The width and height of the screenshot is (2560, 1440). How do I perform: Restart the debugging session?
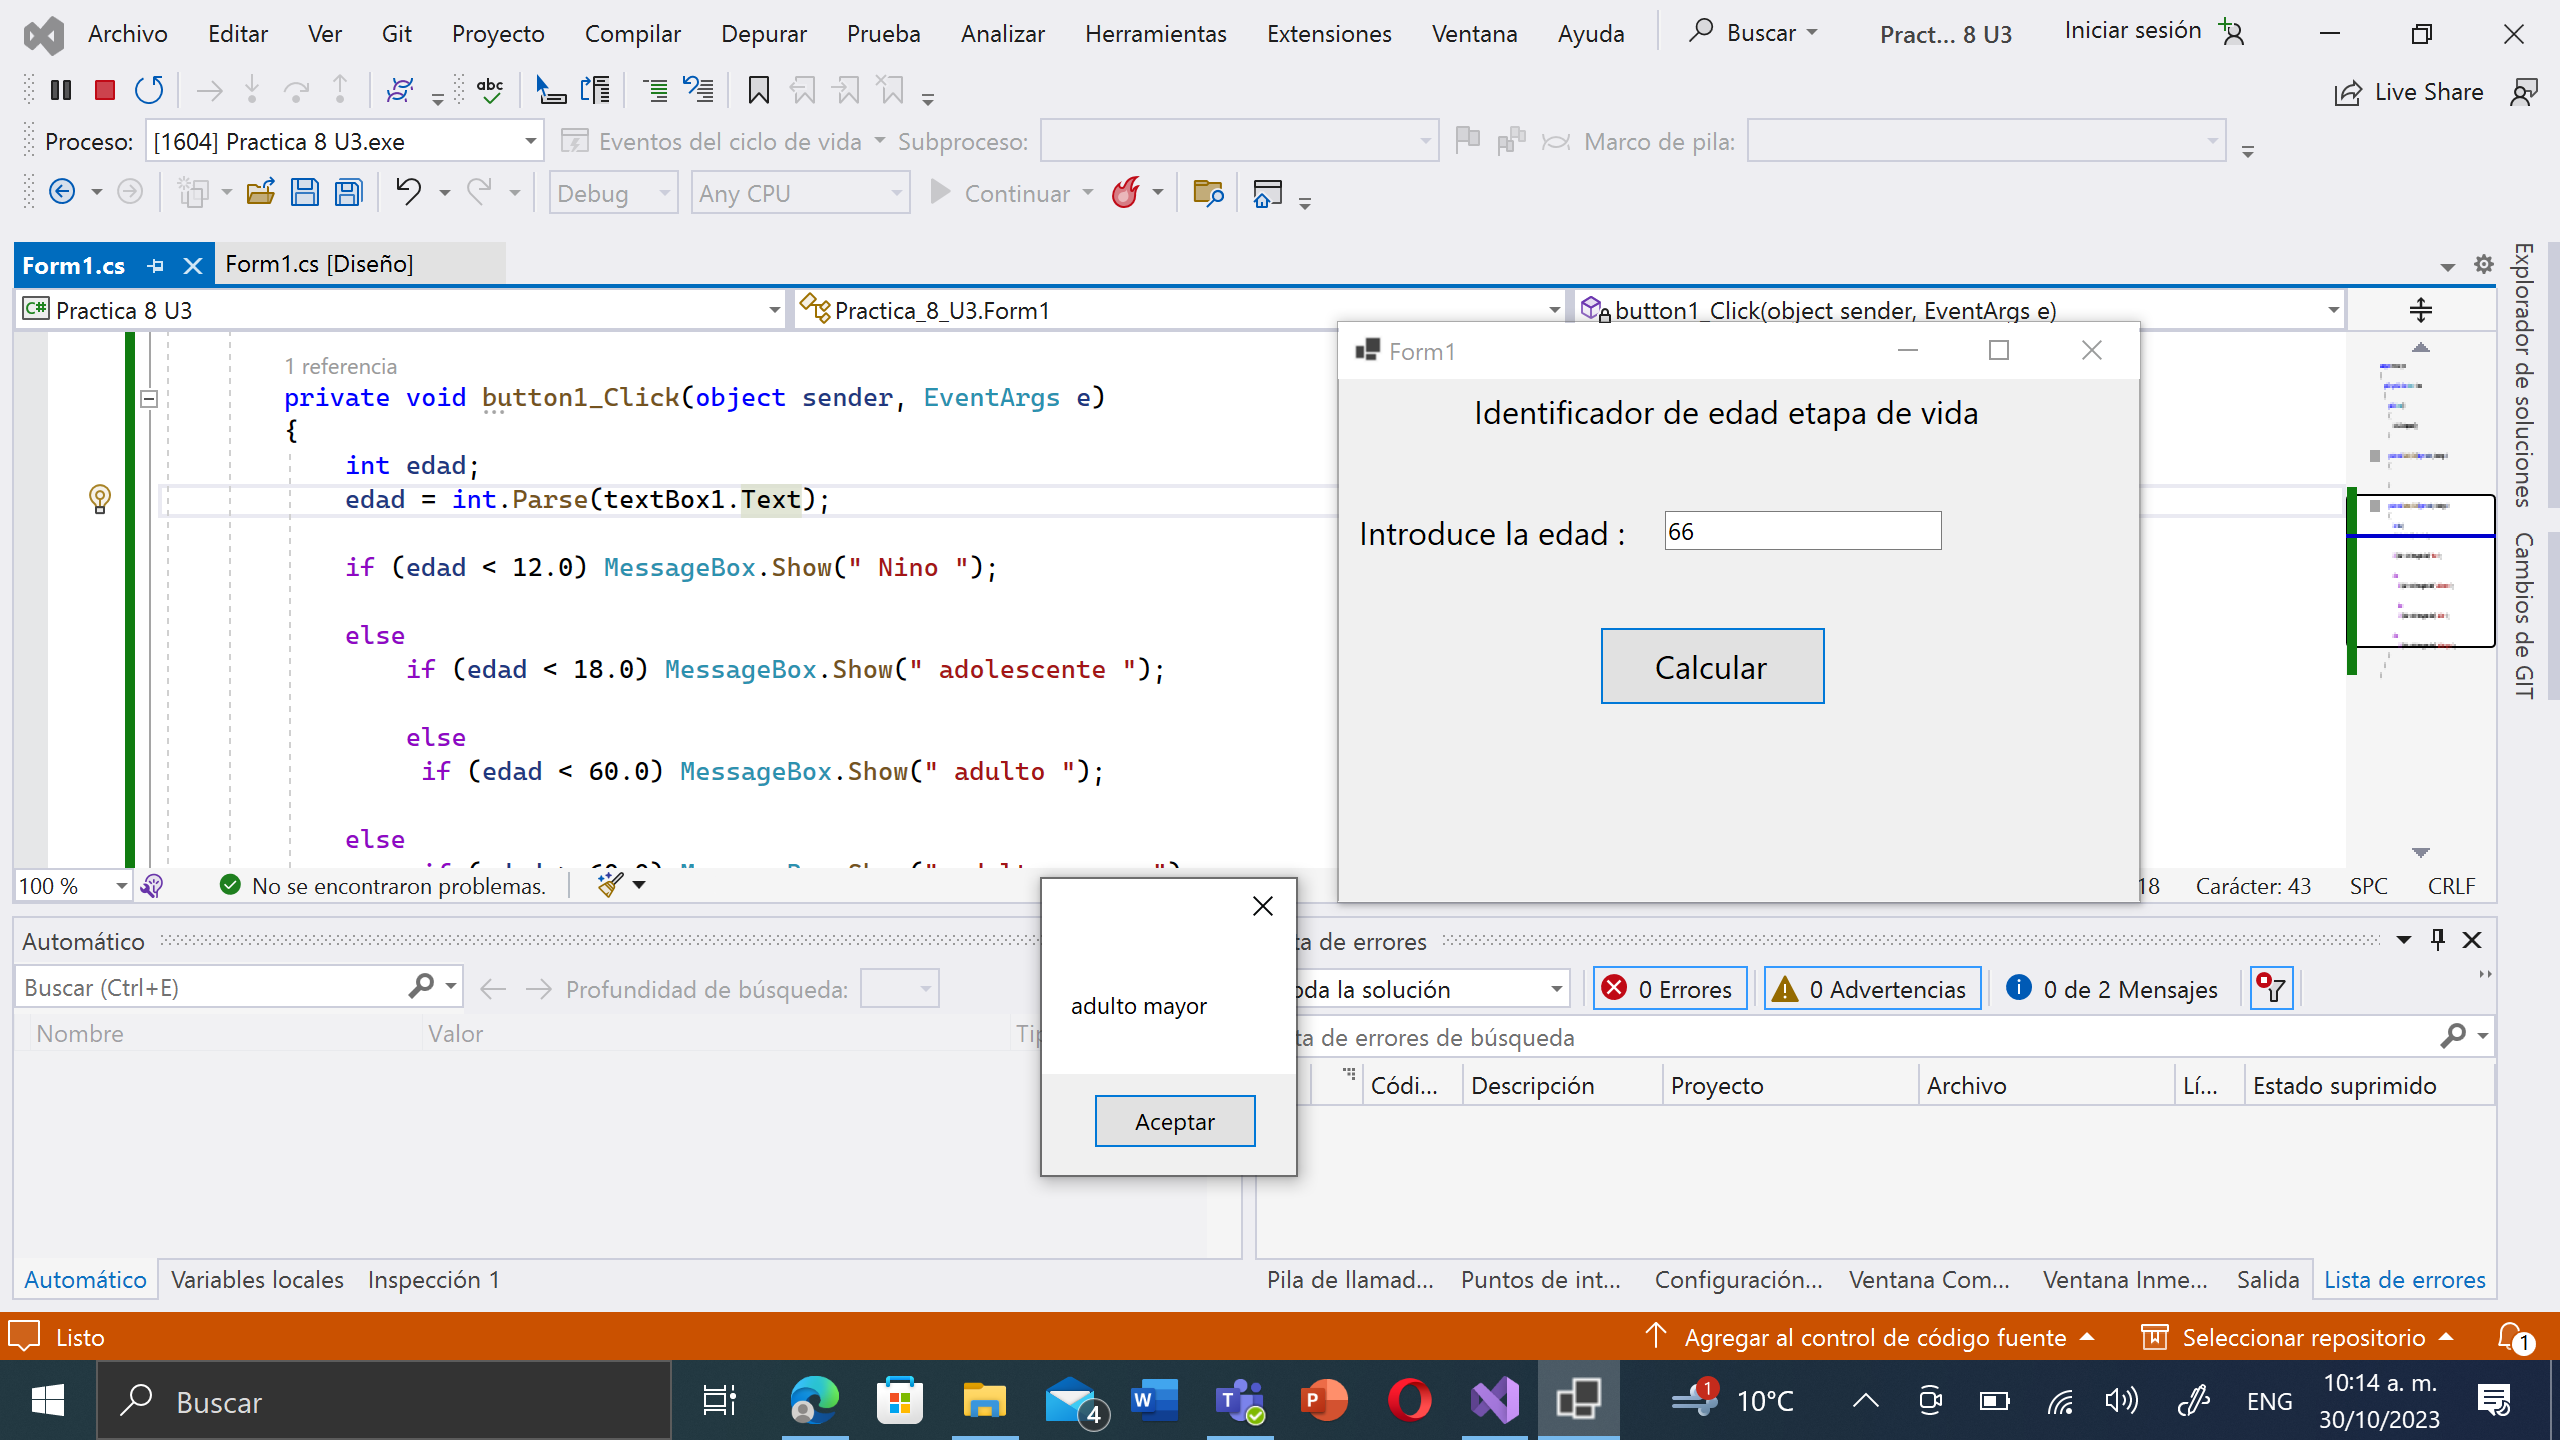[x=149, y=89]
